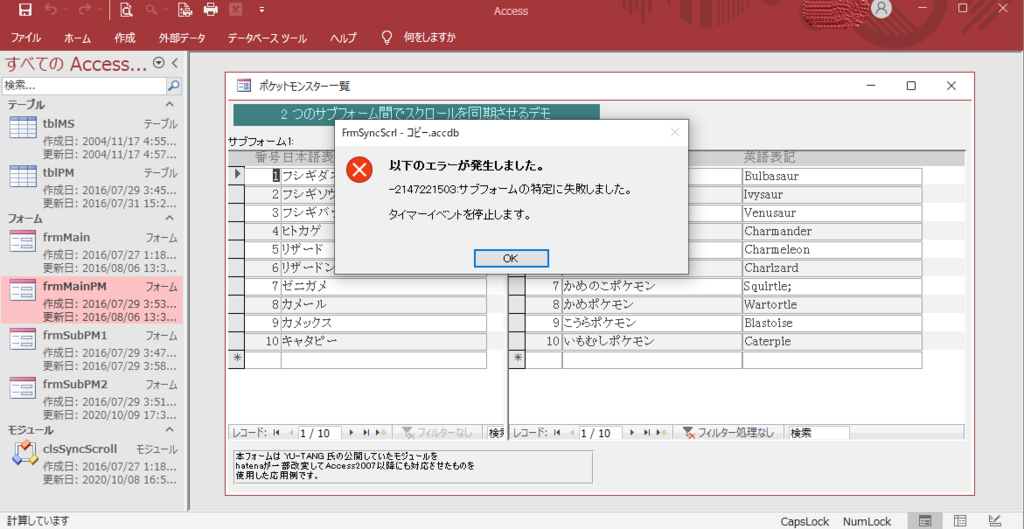
Task: Open the ファイル menu tab
Action: 26,38
